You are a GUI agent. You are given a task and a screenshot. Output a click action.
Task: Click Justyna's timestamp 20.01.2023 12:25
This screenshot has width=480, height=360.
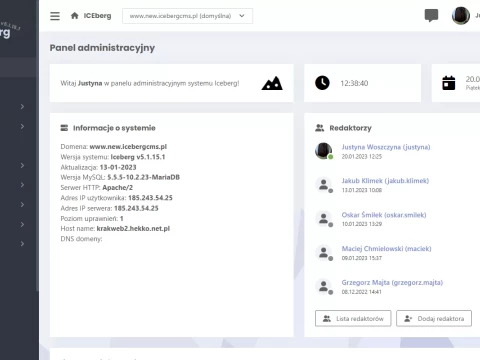[362, 156]
